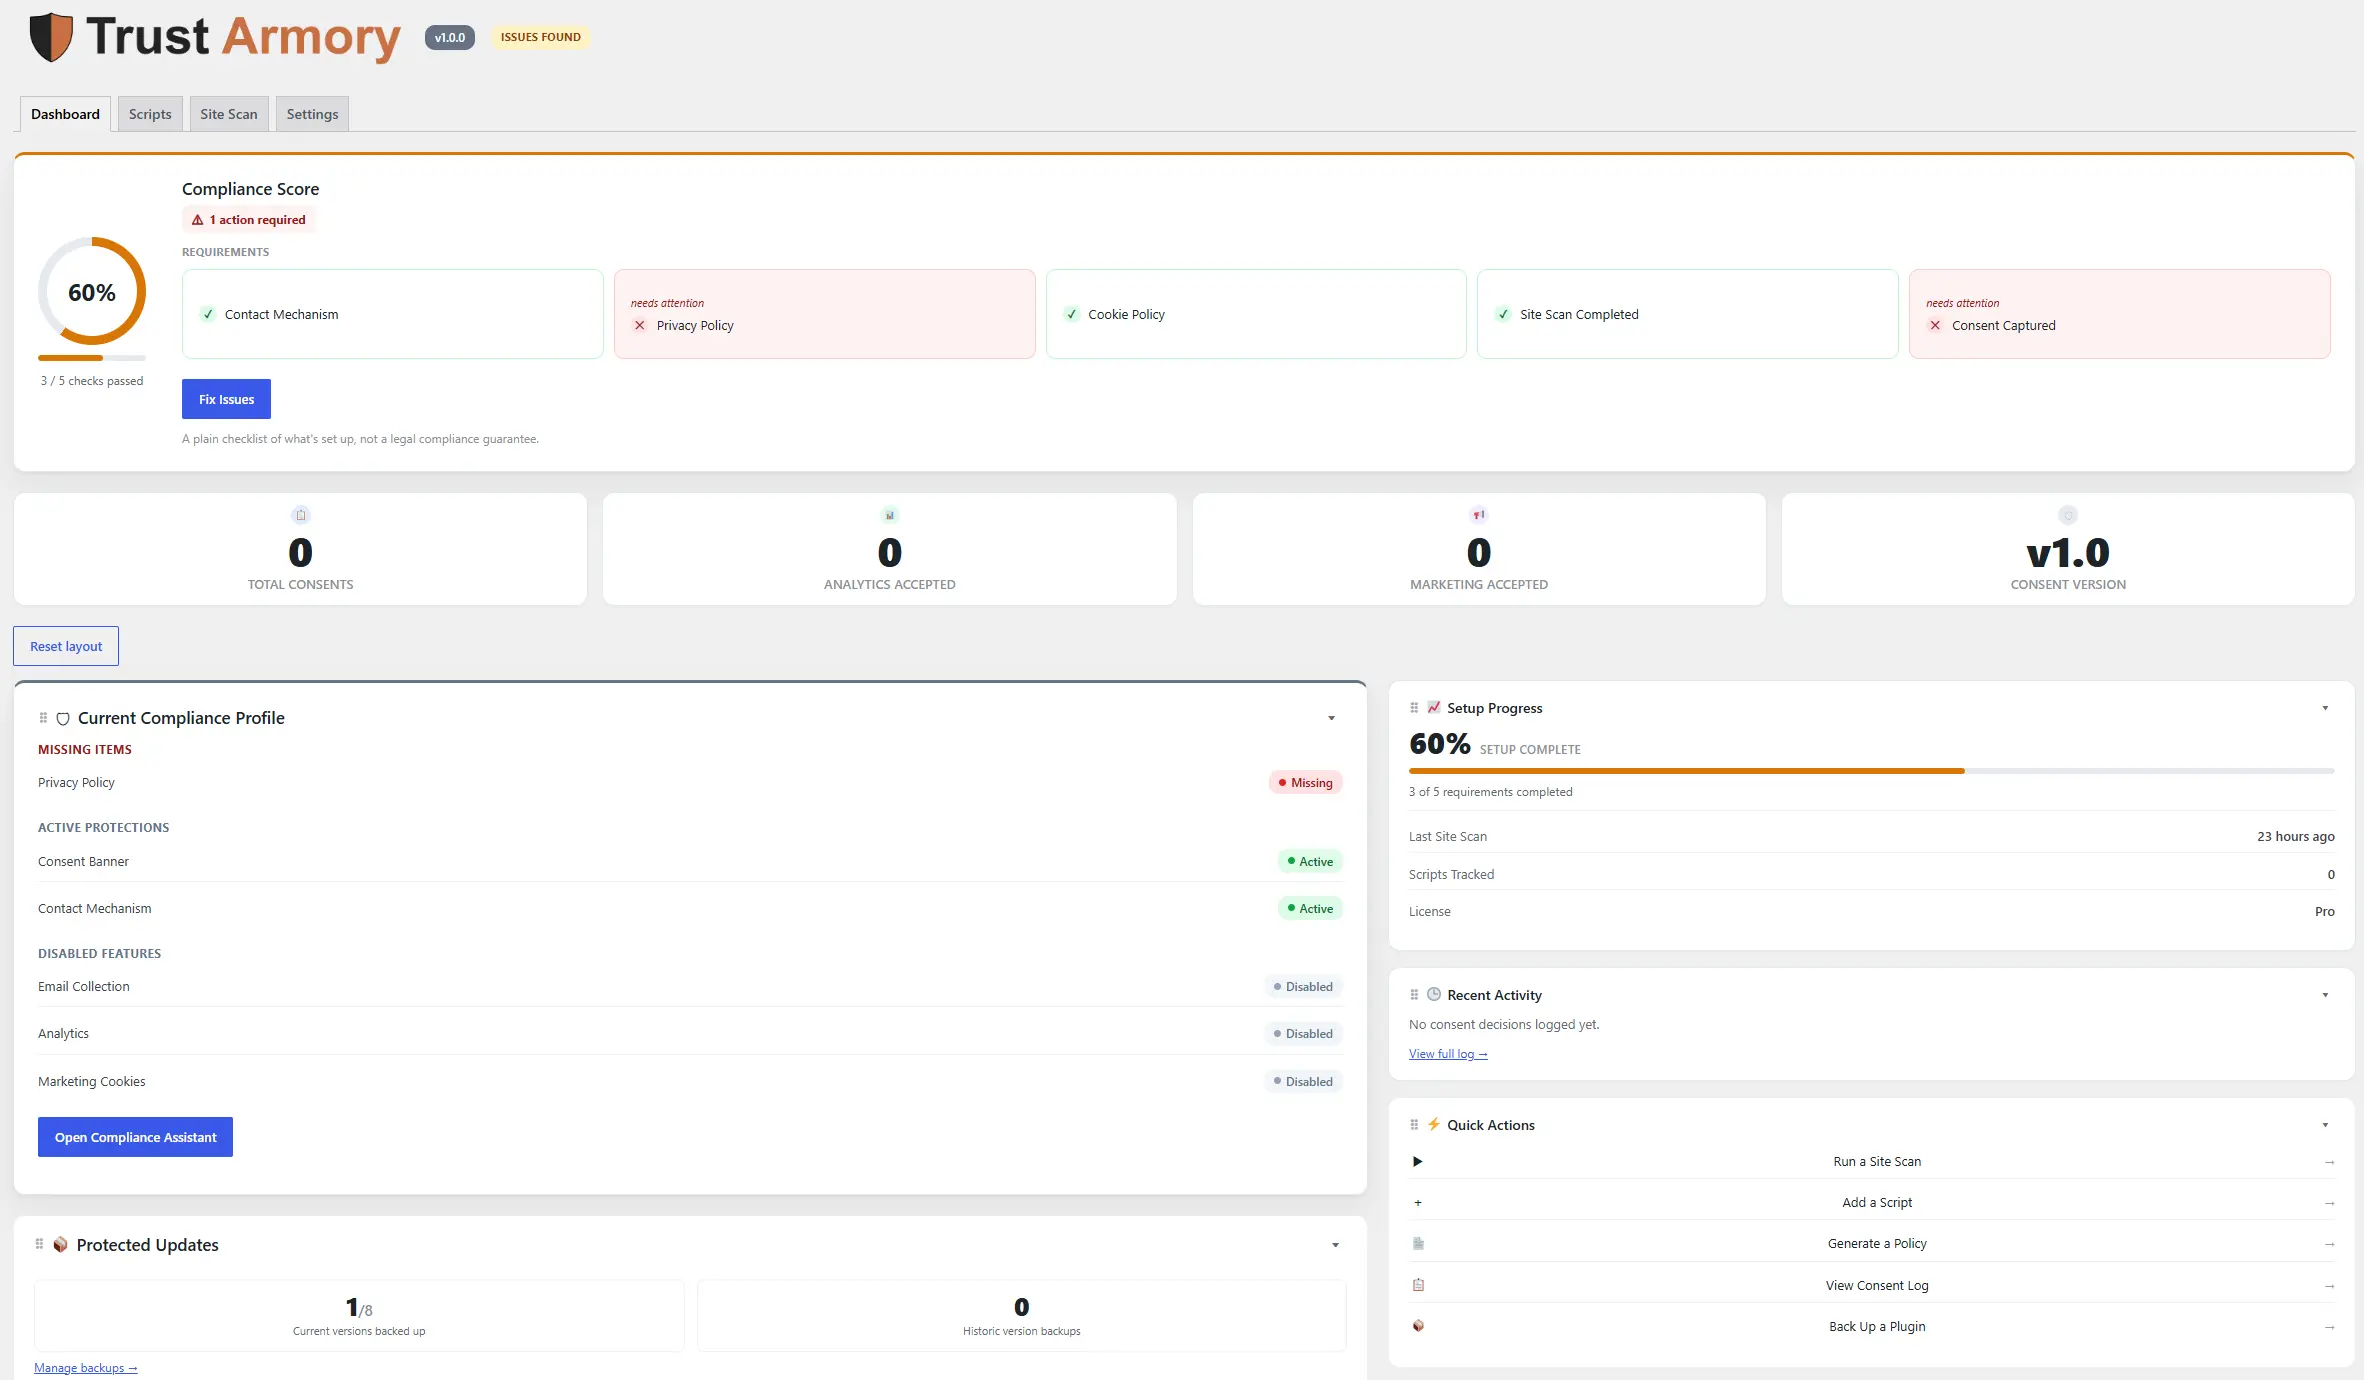Click the Analytics Accepted chart icon
2364x1380 pixels.
pos(890,515)
